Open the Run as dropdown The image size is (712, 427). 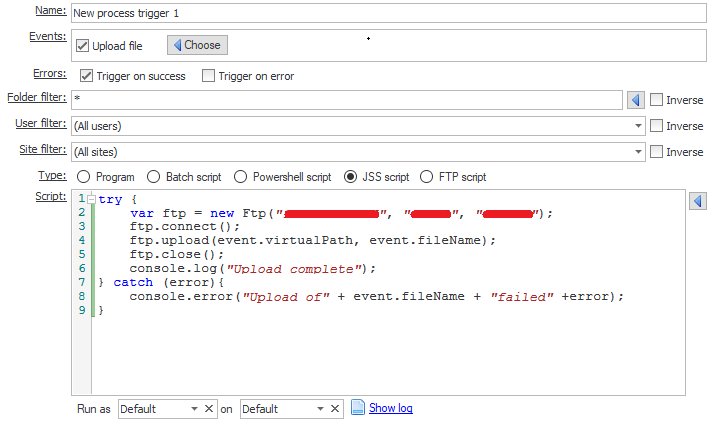[193, 409]
